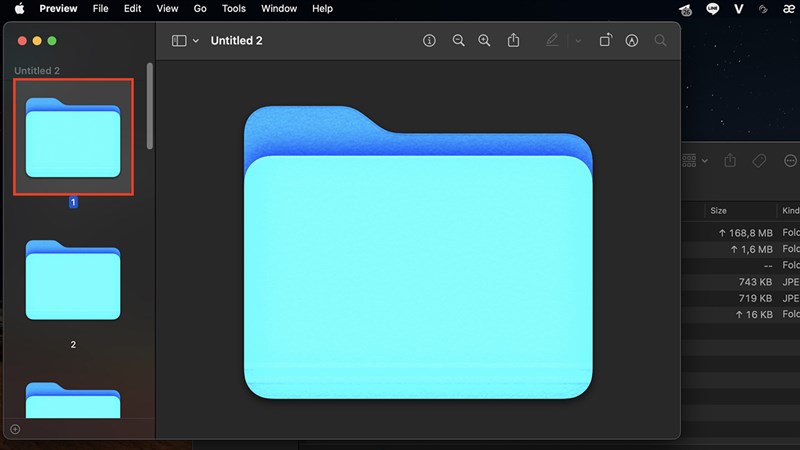Open the Share menu in Preview
This screenshot has height=450, width=800.
513,40
